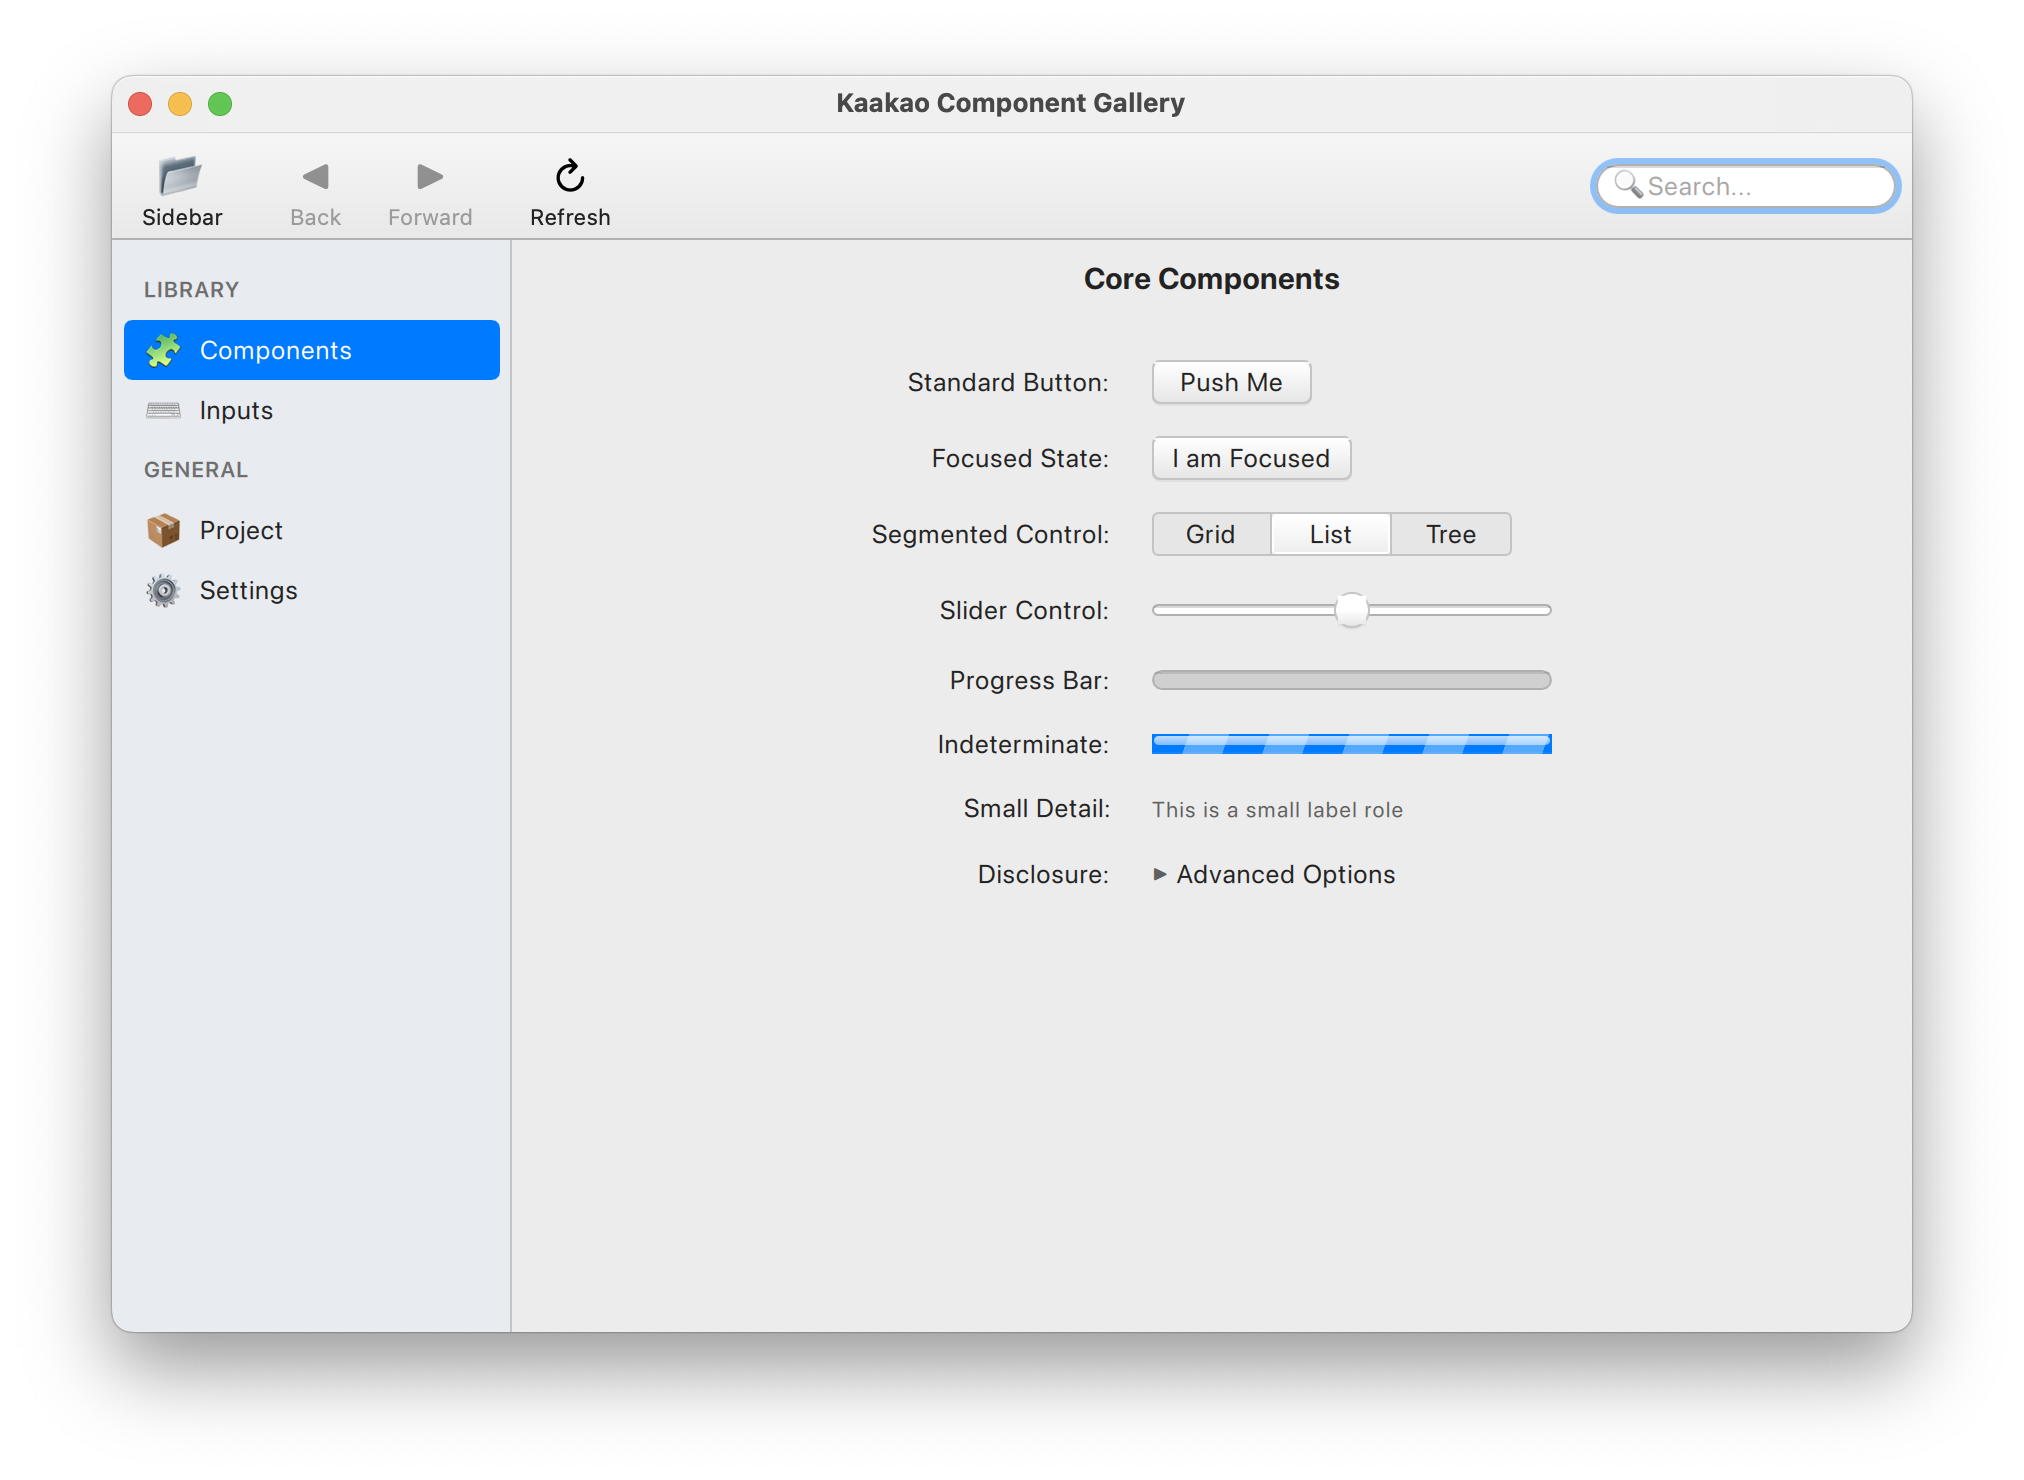Click the Refresh circular arrow icon
The width and height of the screenshot is (2024, 1480).
(570, 176)
